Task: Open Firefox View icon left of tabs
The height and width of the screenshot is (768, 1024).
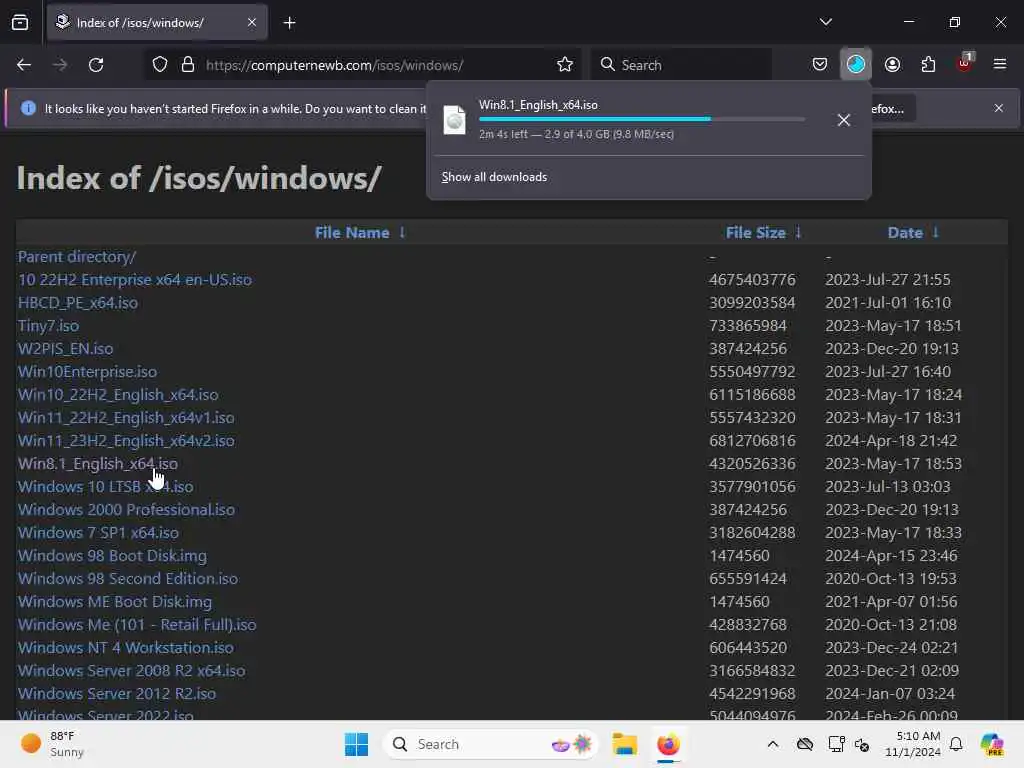Action: pos(20,23)
